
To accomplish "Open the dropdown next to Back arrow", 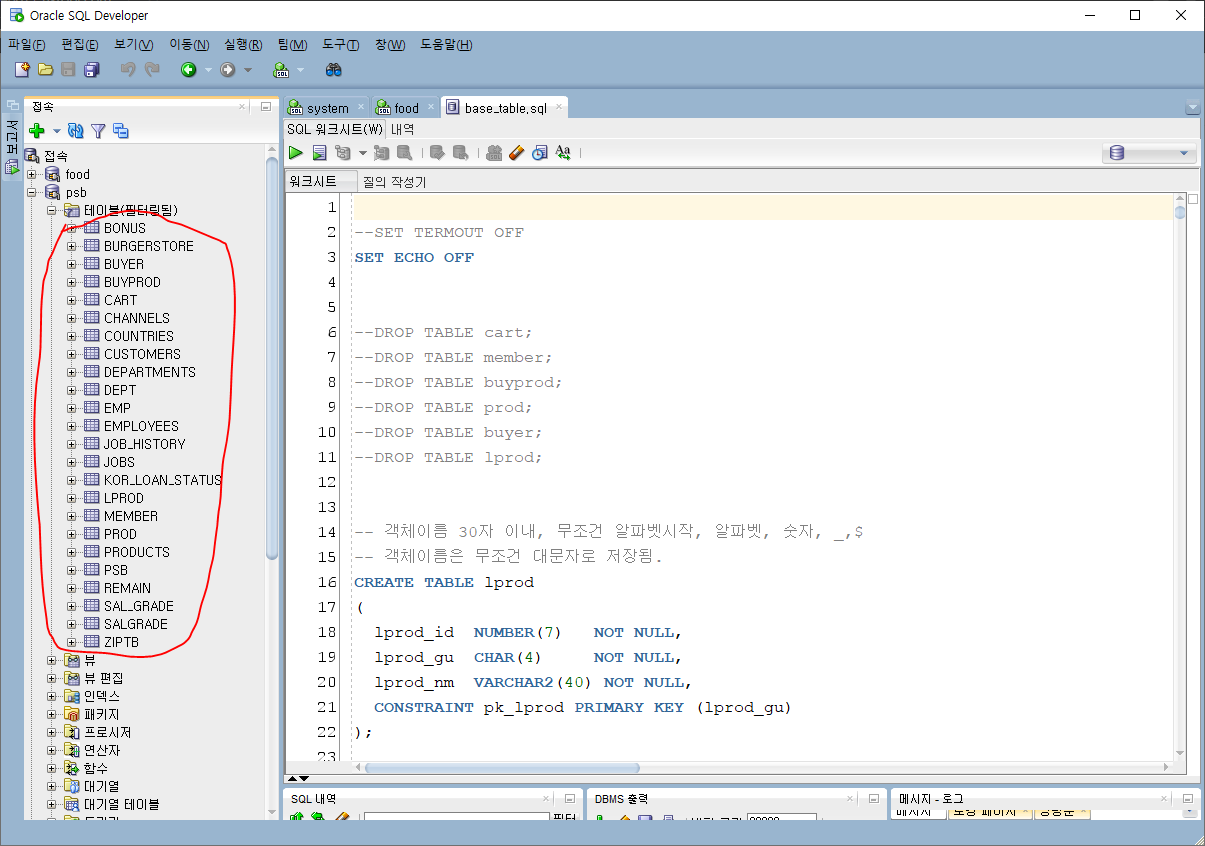I will point(208,70).
